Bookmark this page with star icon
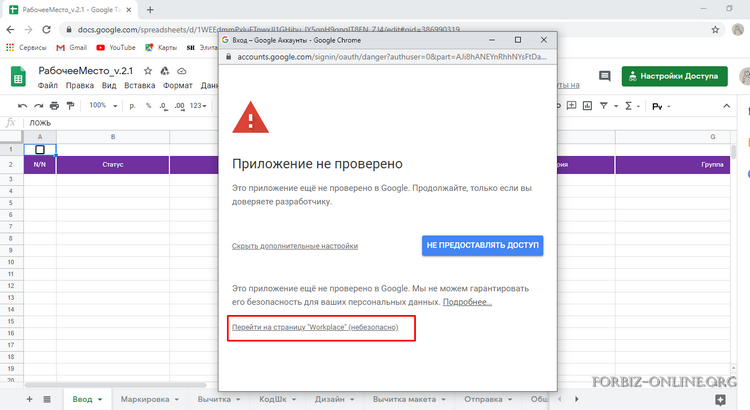Screen dimensions: 750x410 [715, 30]
